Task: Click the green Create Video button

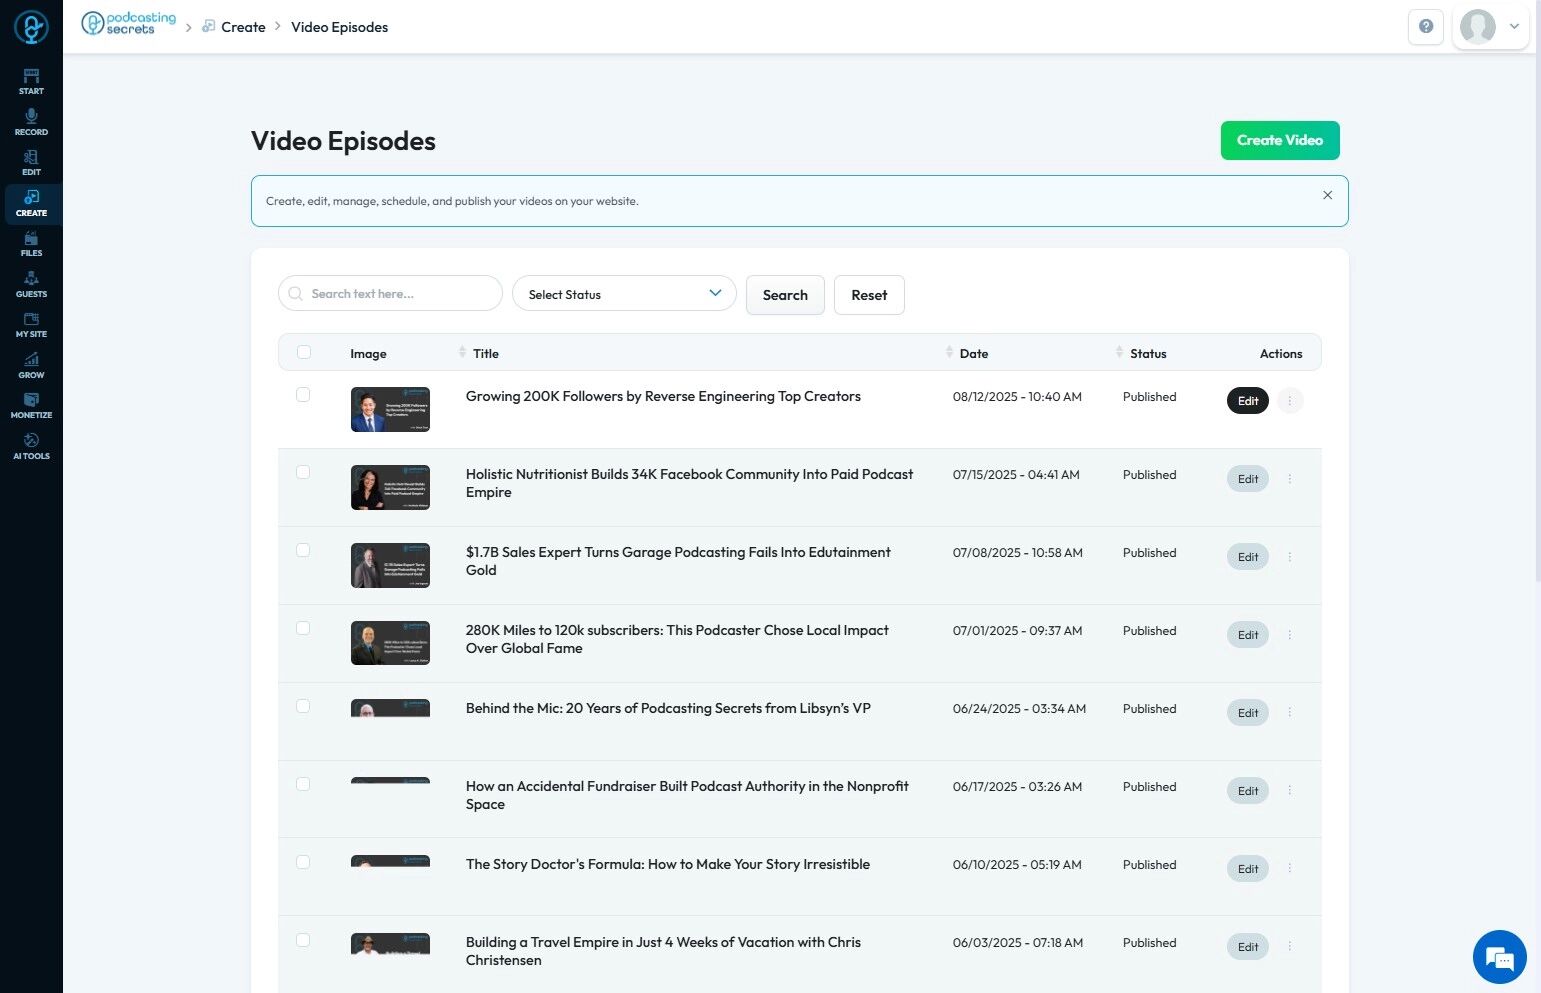Action: [x=1279, y=140]
